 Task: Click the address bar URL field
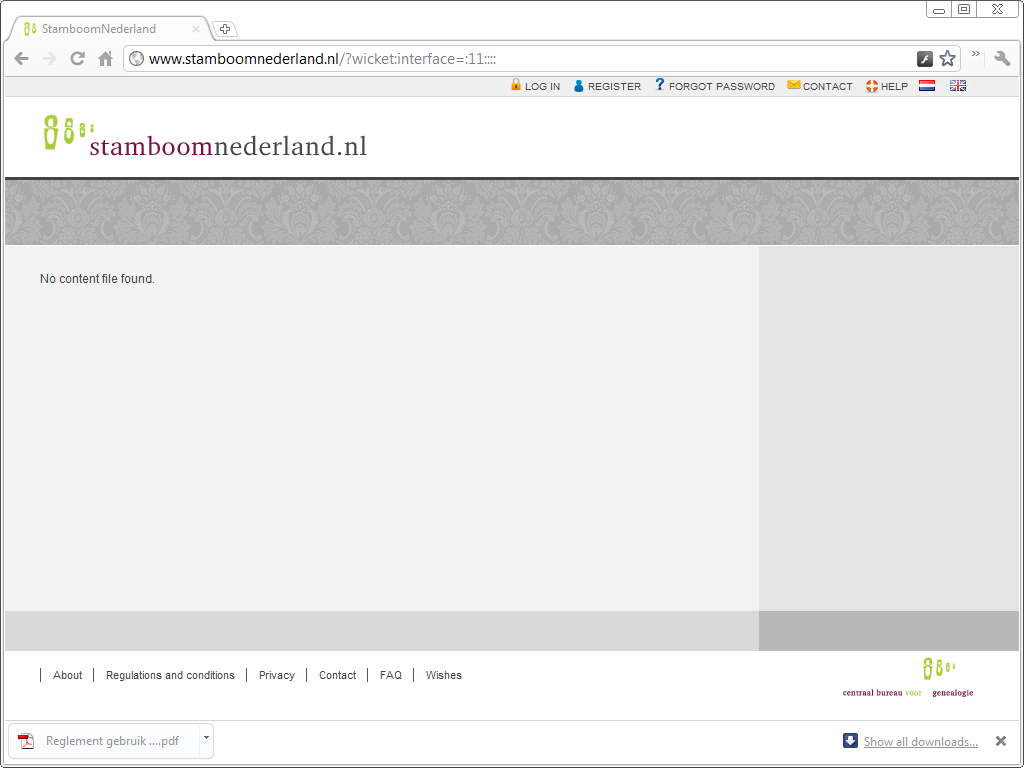[522, 59]
